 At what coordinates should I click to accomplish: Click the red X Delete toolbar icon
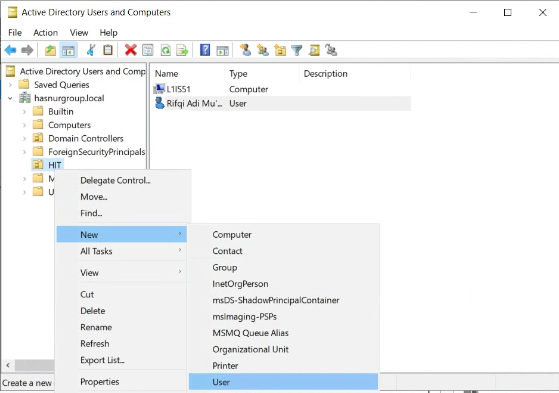pyautogui.click(x=130, y=50)
